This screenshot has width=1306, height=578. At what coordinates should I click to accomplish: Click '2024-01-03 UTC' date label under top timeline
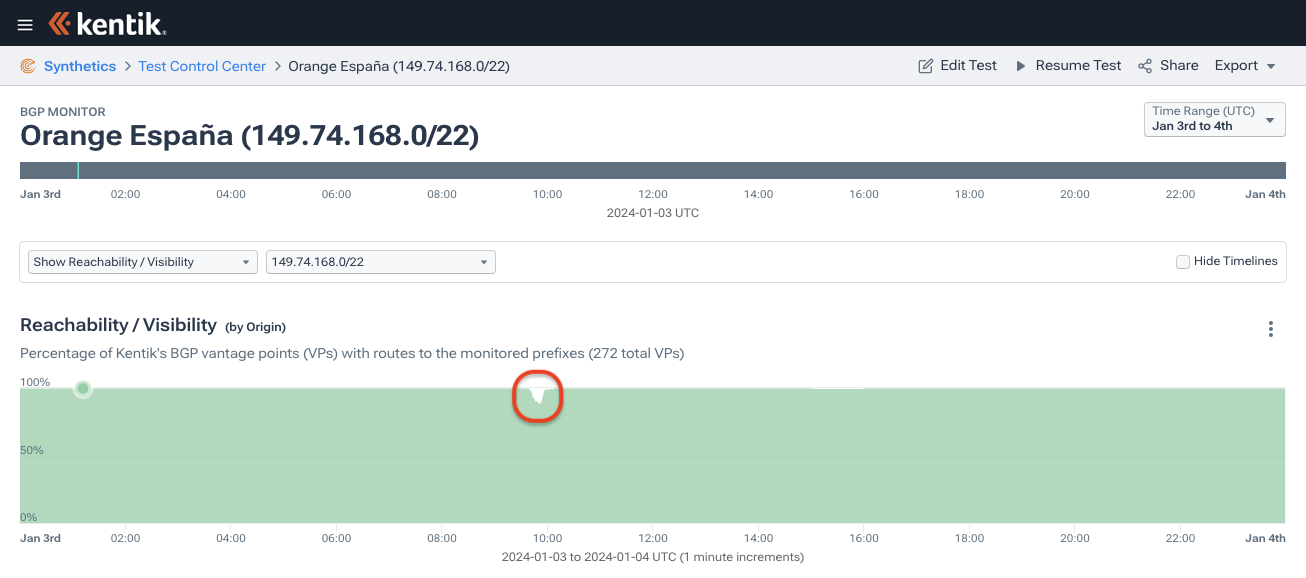click(653, 213)
